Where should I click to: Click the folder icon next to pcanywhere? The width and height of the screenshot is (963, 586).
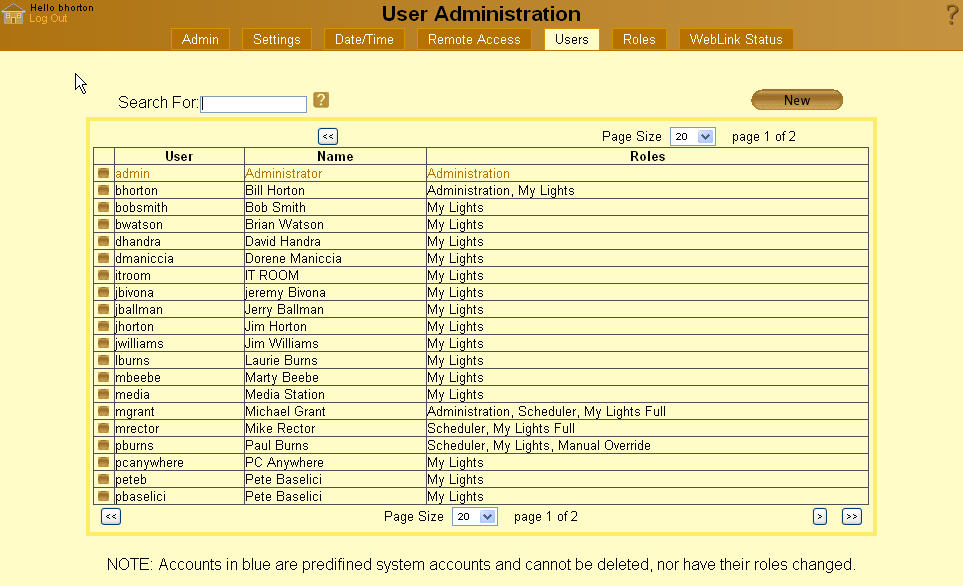103,462
